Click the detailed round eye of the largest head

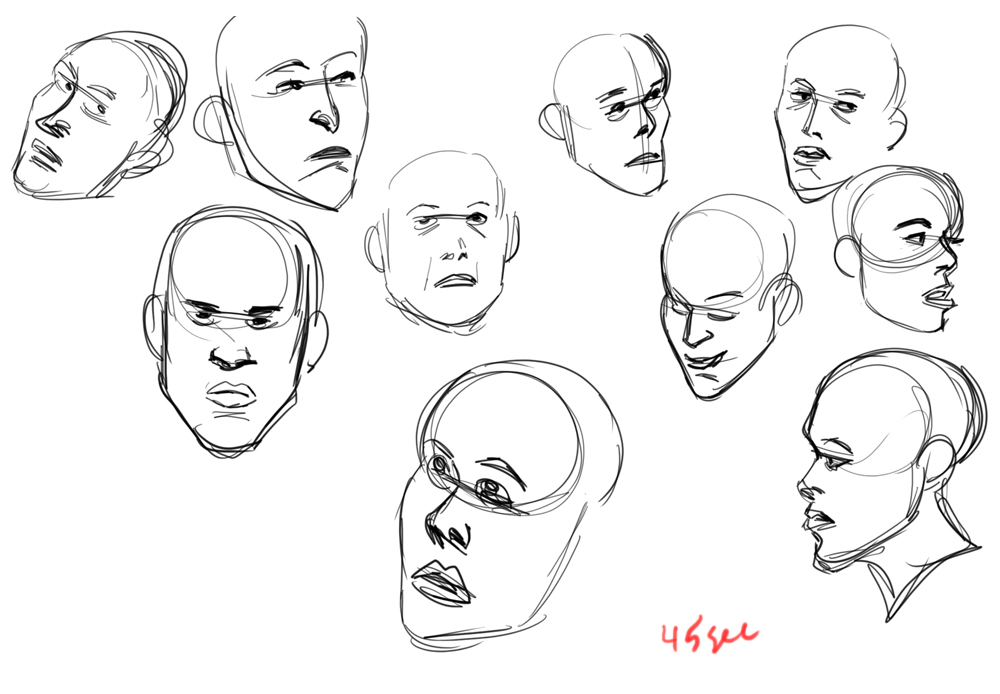click(x=489, y=489)
